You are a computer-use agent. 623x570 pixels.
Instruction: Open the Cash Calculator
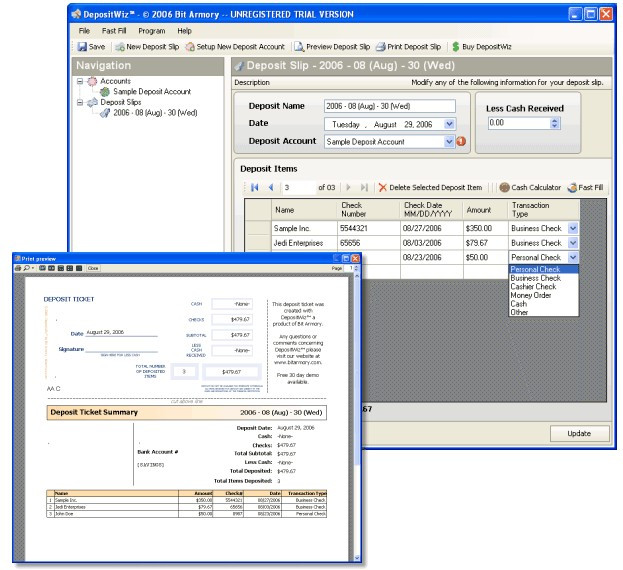click(530, 187)
